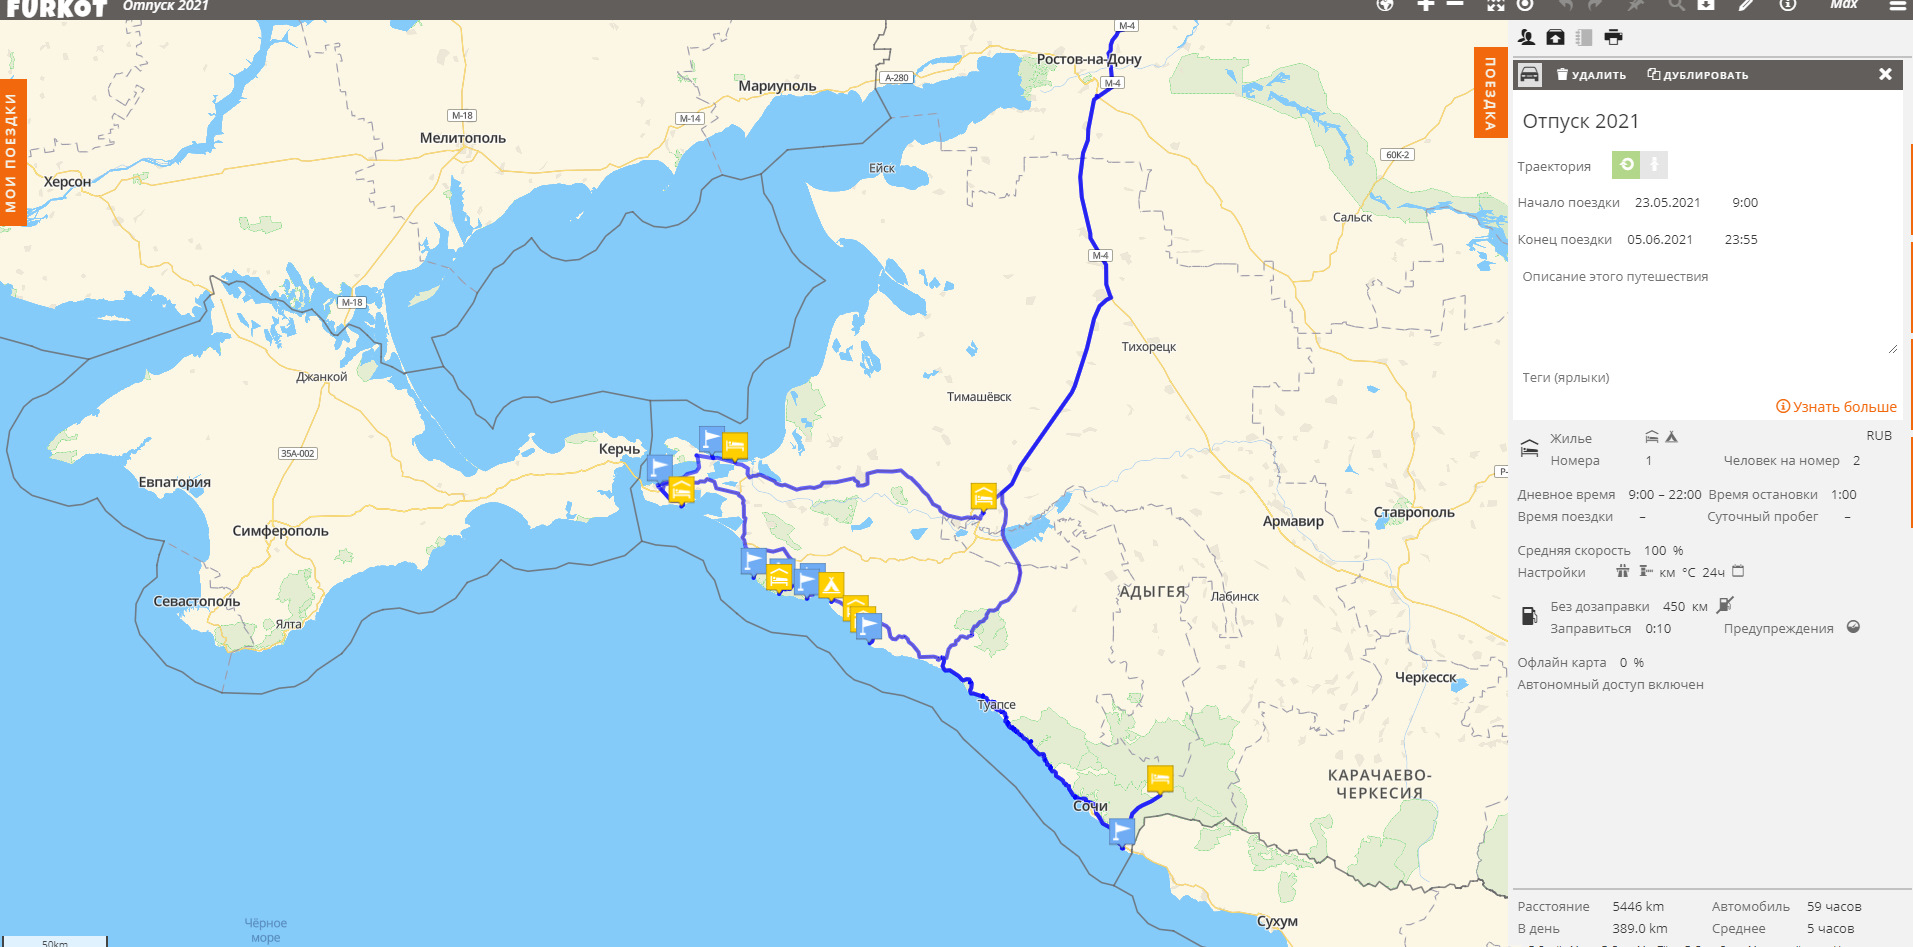The width and height of the screenshot is (1913, 947).
Task: Click the Без дозаправки 450 км value
Action: [1685, 606]
